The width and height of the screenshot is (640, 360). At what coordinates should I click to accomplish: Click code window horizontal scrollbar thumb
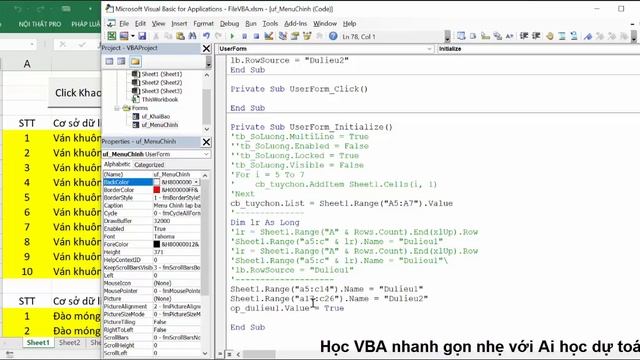click(x=259, y=354)
